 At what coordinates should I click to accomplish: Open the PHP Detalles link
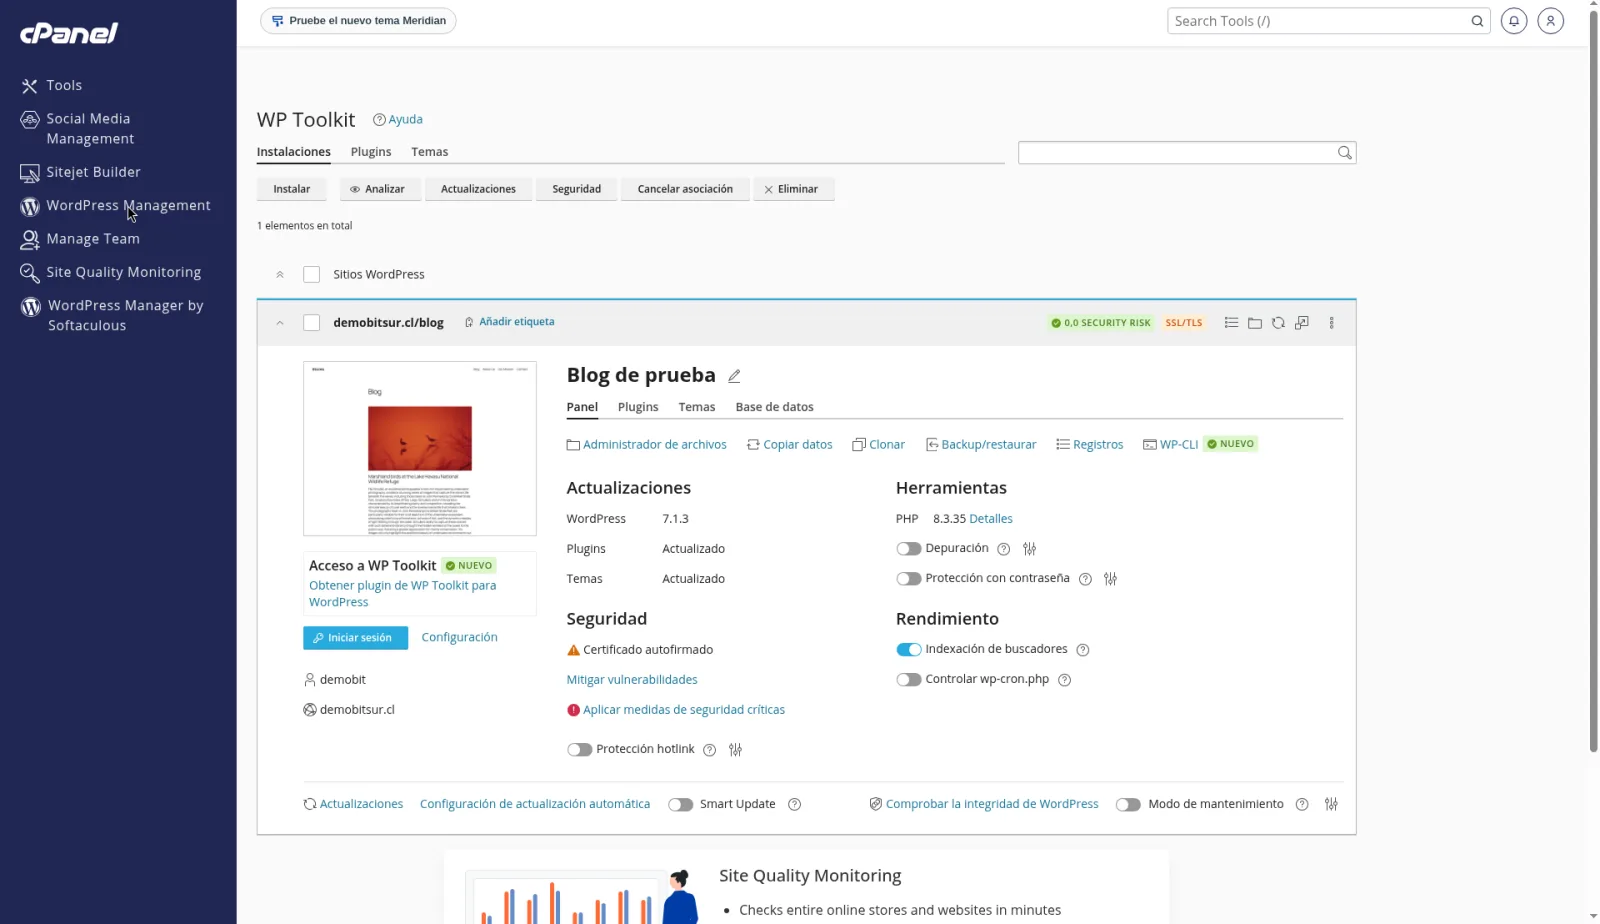tap(991, 519)
